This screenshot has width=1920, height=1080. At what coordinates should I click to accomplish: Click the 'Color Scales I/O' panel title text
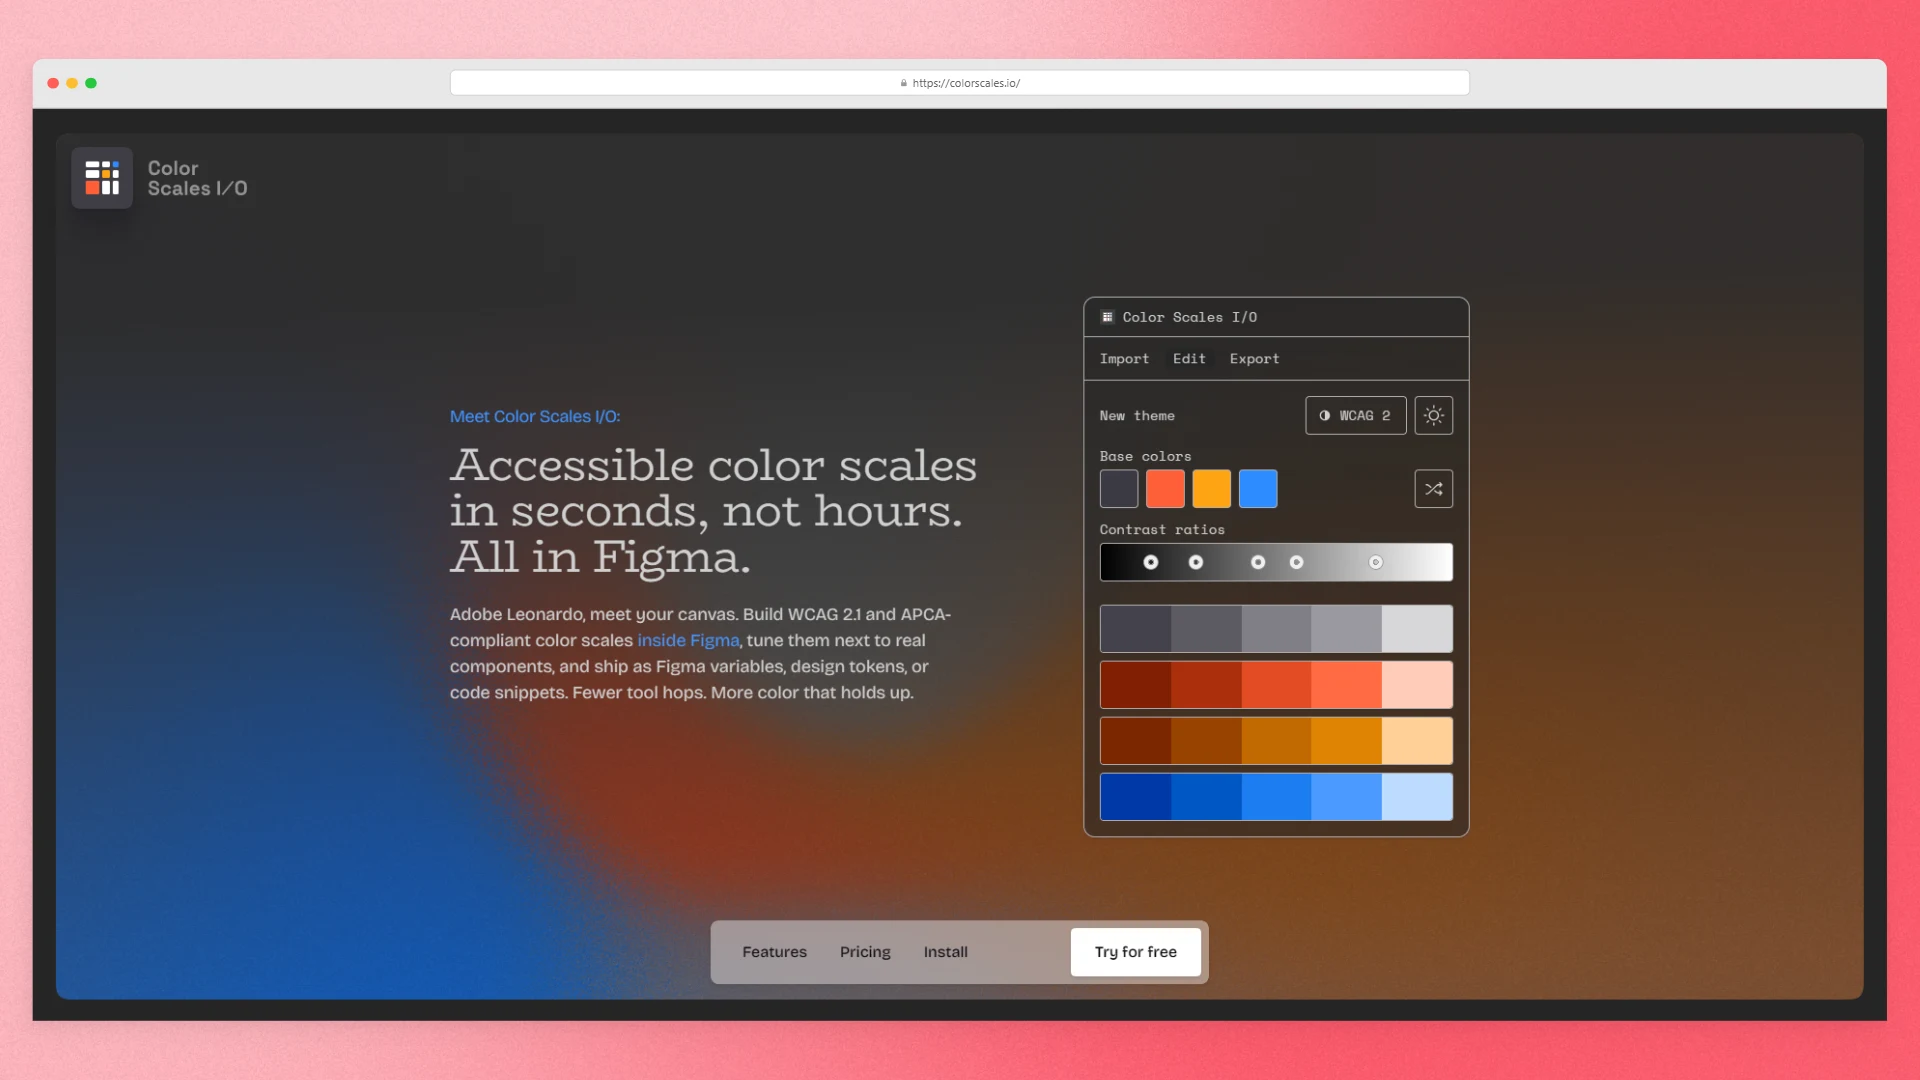click(1190, 317)
